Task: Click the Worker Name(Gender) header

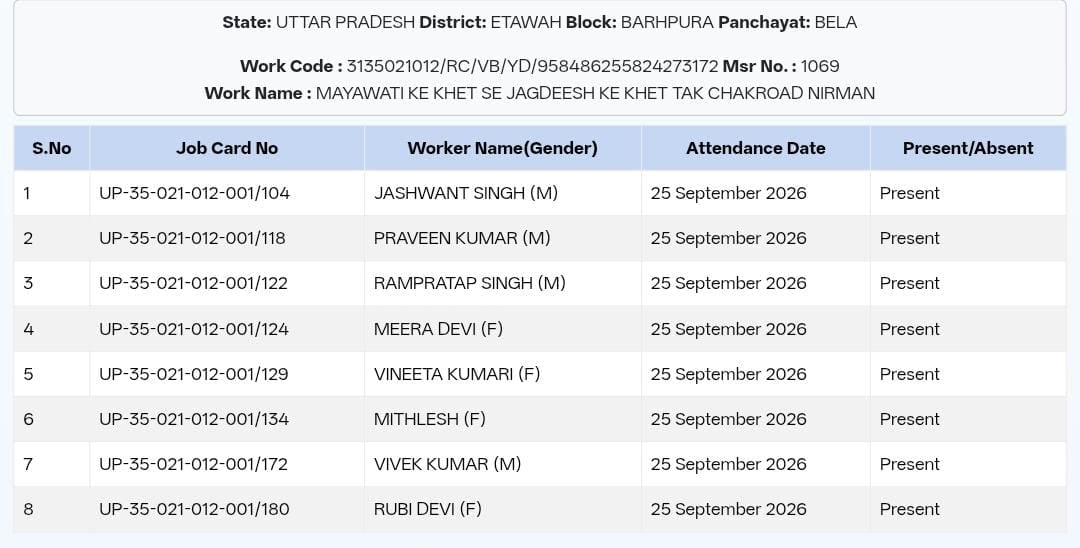Action: 502,148
